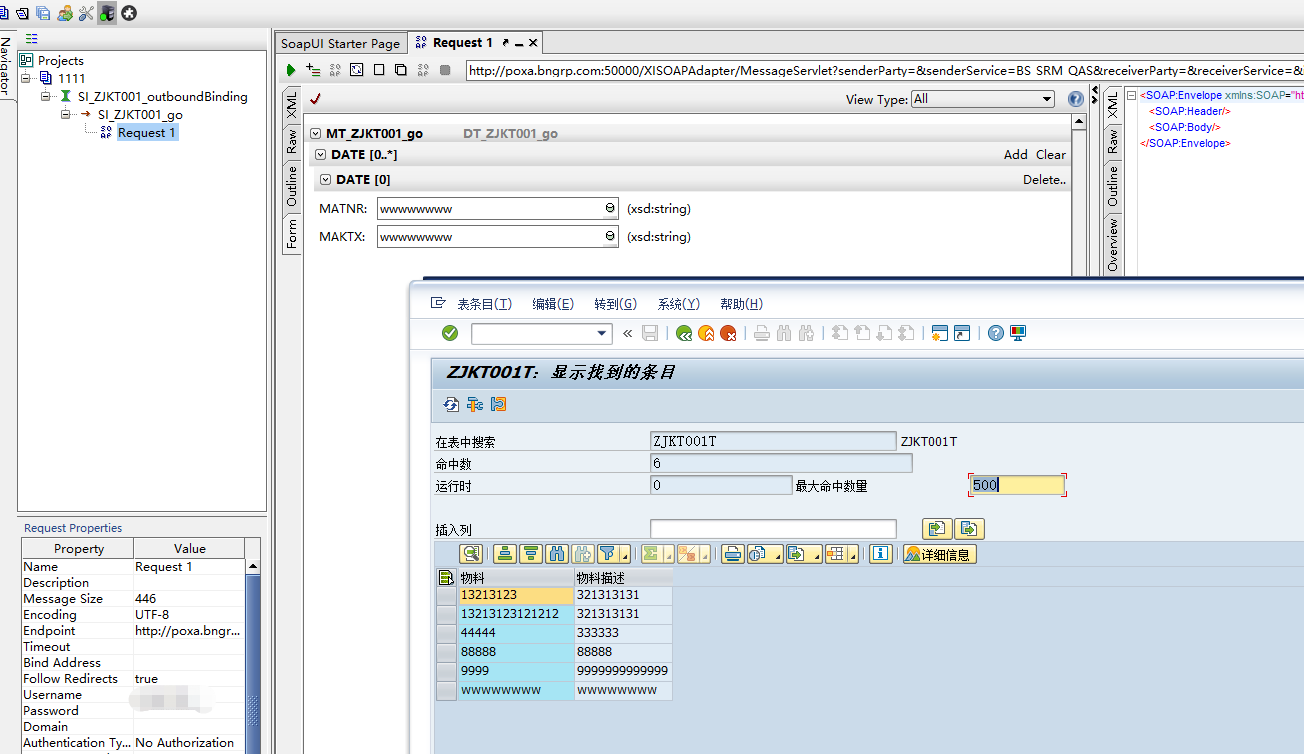Collapse the DATE [0..*] section

point(326,155)
